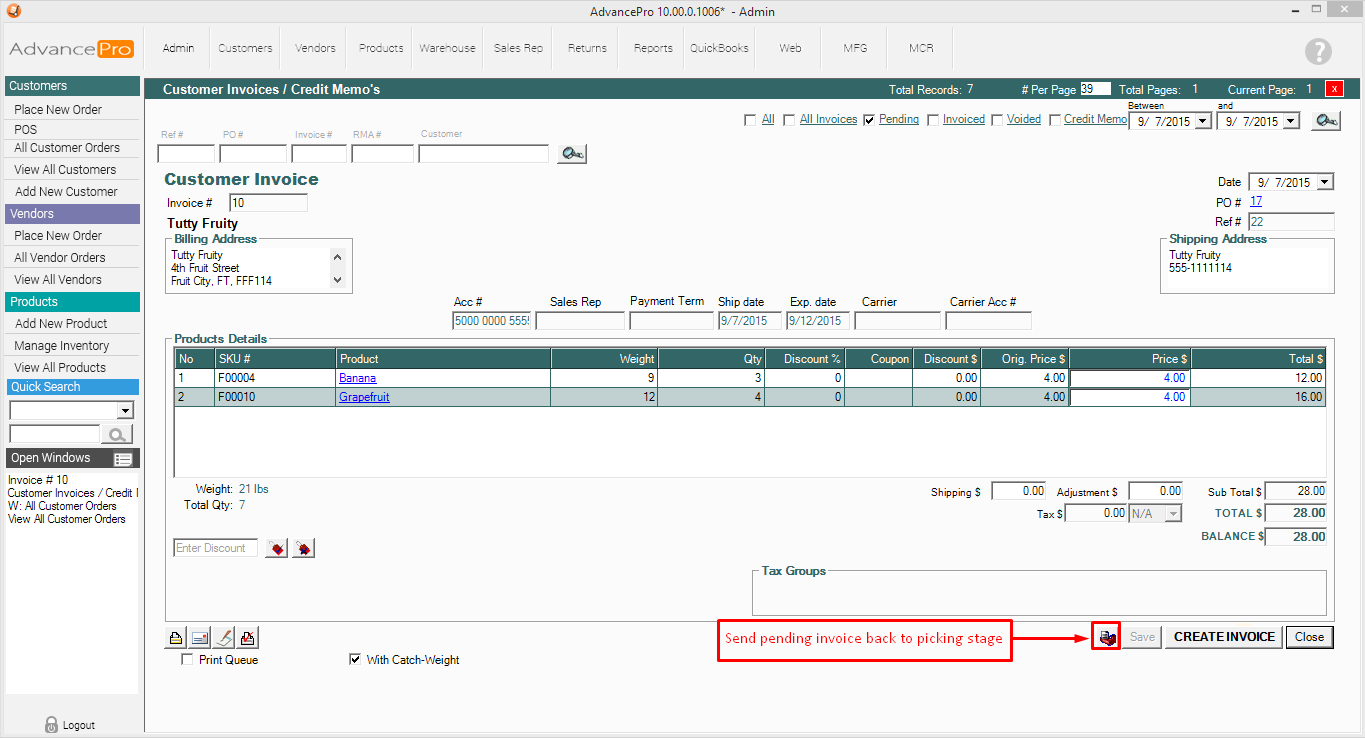Screen dimensions: 1365x738
Task: Click the Quick Search magnifier button
Action: [x=118, y=434]
